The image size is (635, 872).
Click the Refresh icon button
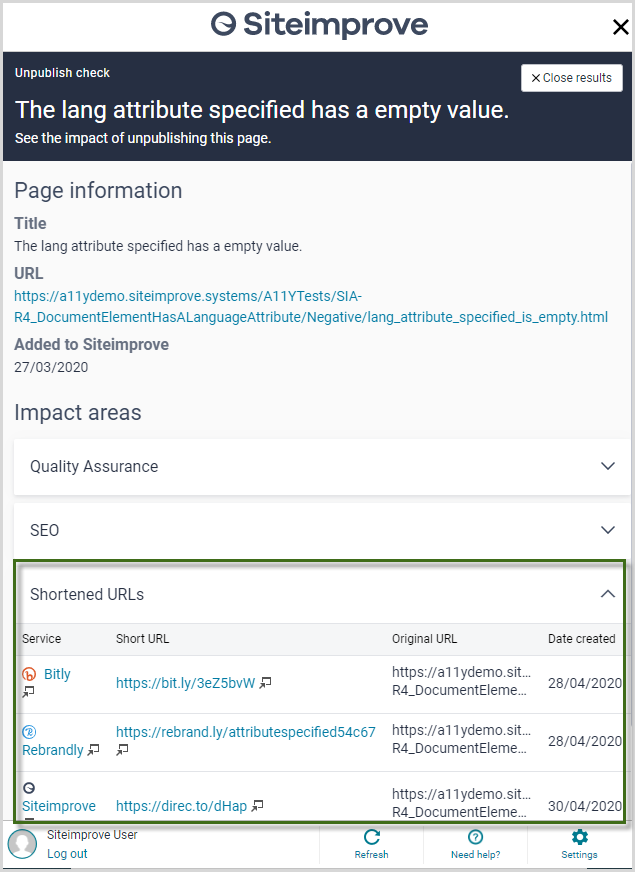371,844
